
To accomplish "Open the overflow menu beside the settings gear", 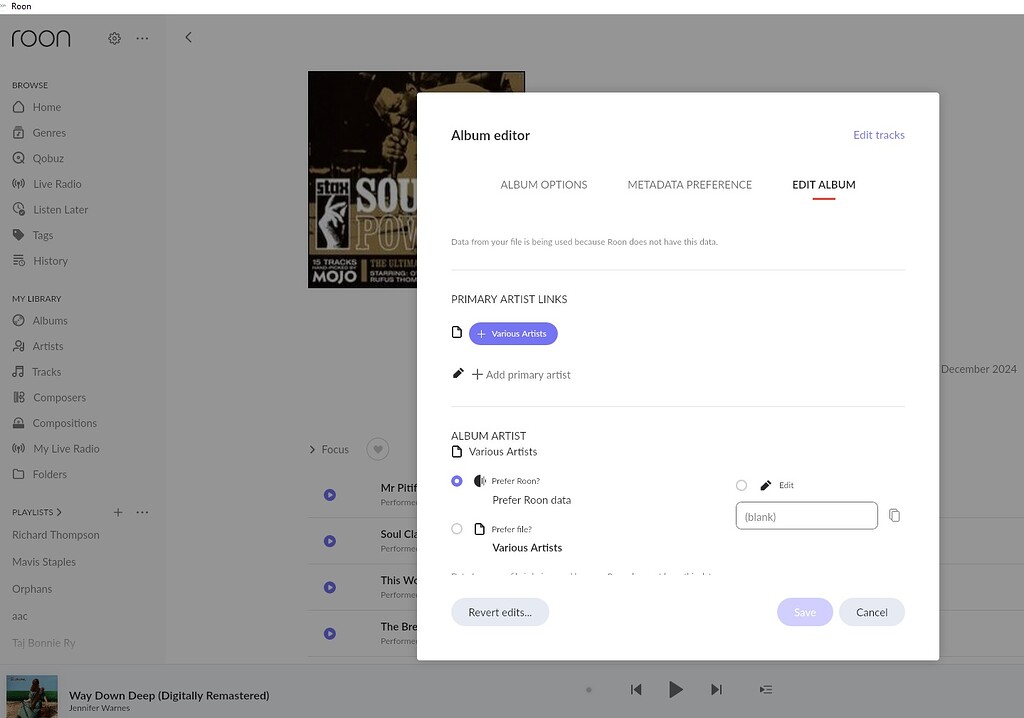I will (x=142, y=38).
